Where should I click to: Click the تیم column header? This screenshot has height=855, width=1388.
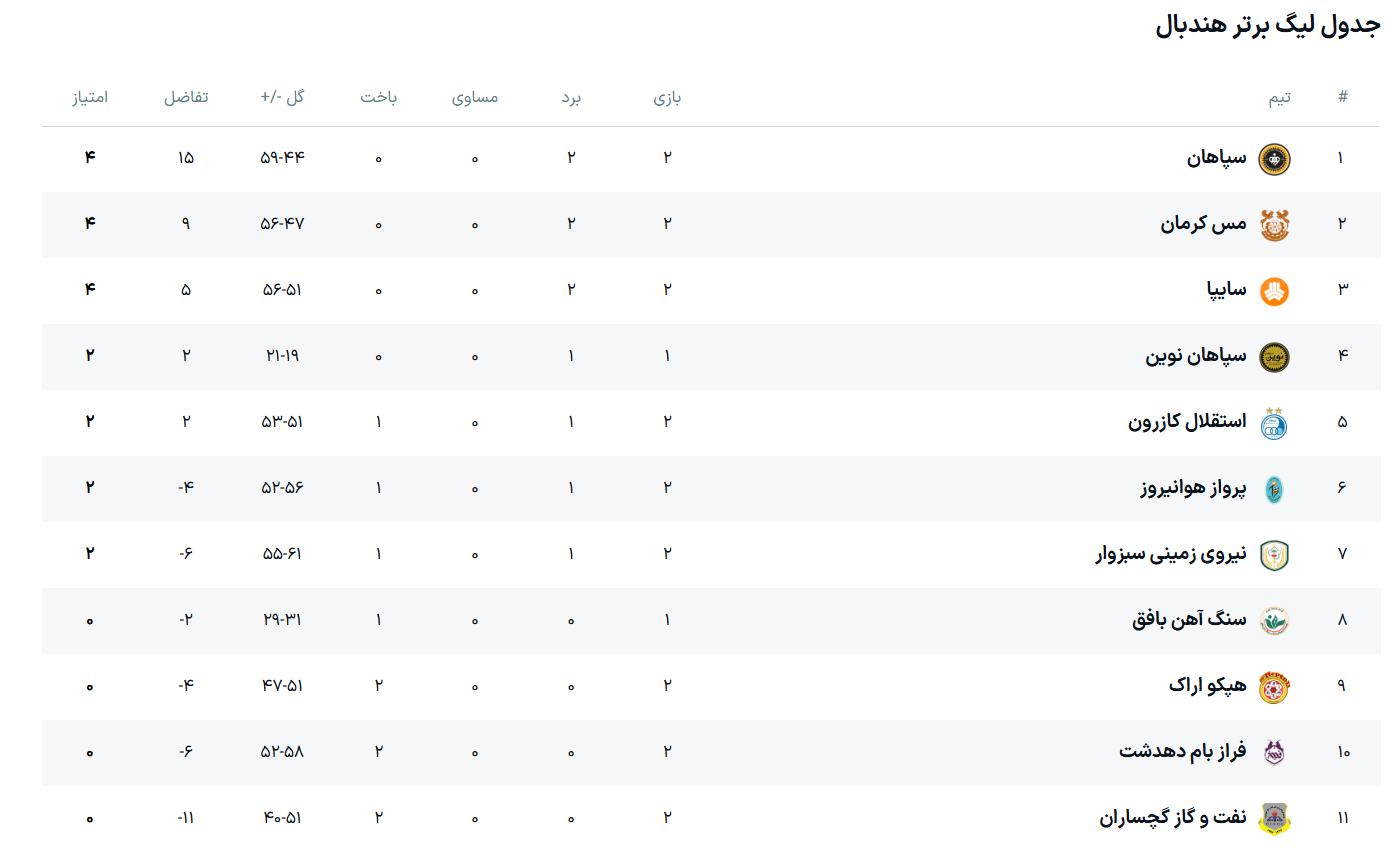[1279, 97]
